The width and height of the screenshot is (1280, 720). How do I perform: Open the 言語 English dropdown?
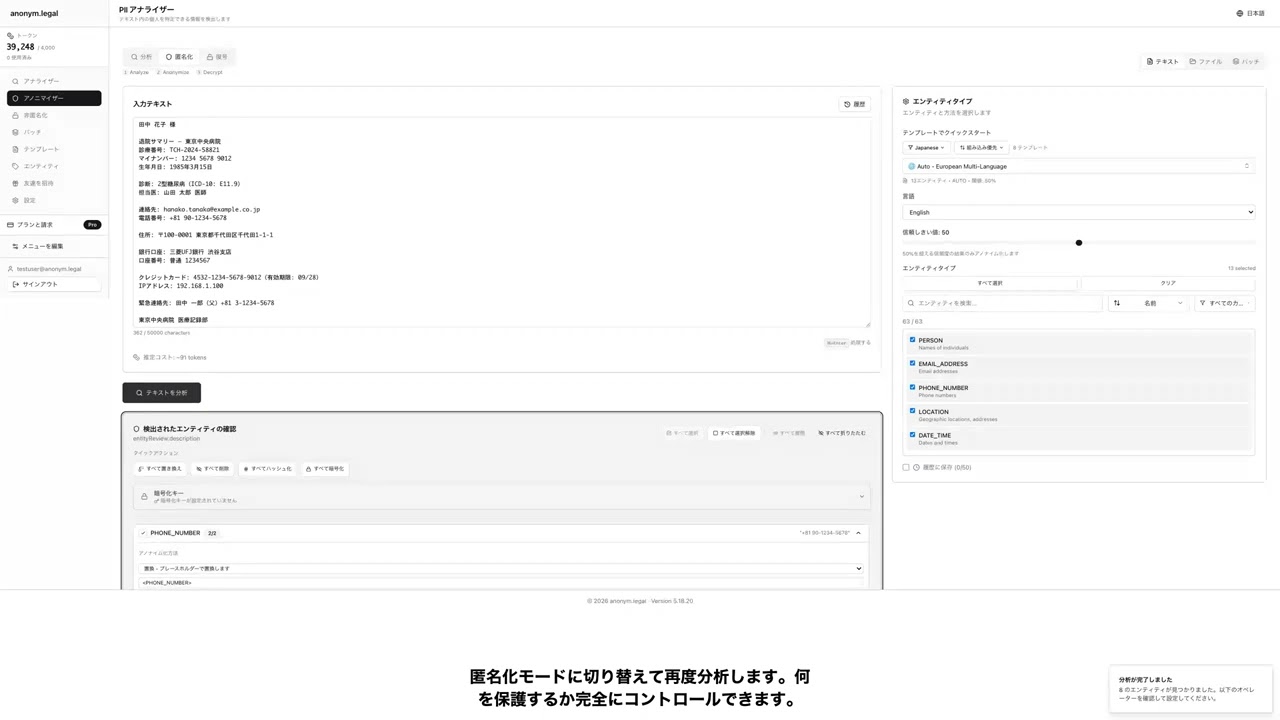pyautogui.click(x=1078, y=212)
